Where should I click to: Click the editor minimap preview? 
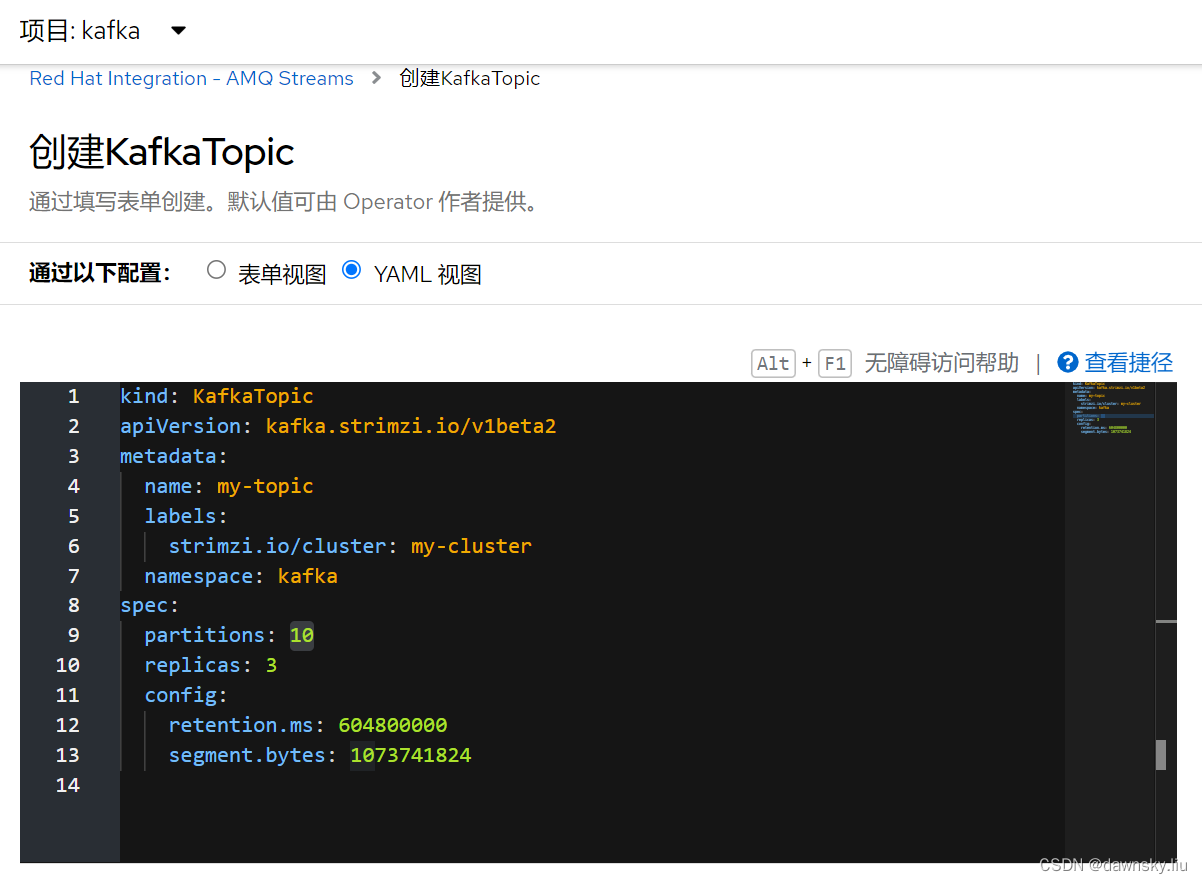[x=1109, y=410]
